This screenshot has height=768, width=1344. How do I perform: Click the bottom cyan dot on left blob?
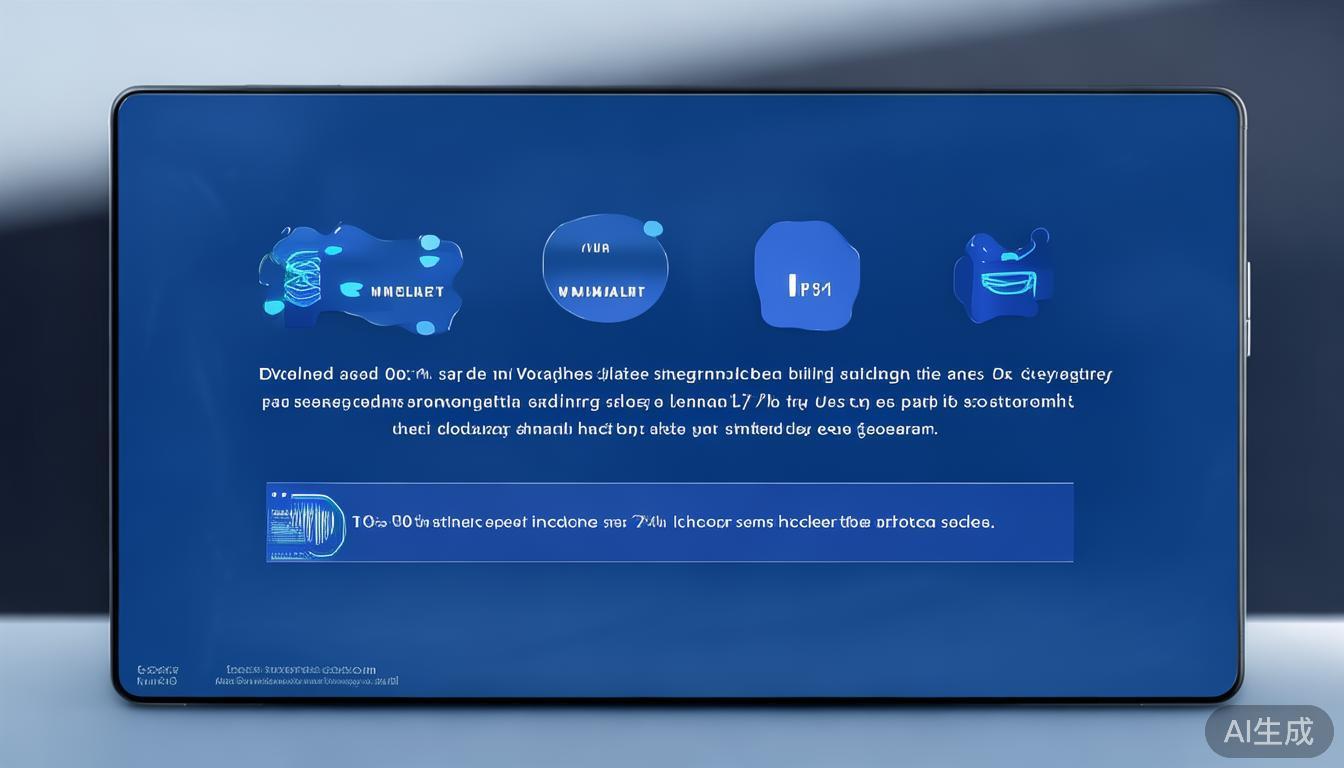coord(425,327)
